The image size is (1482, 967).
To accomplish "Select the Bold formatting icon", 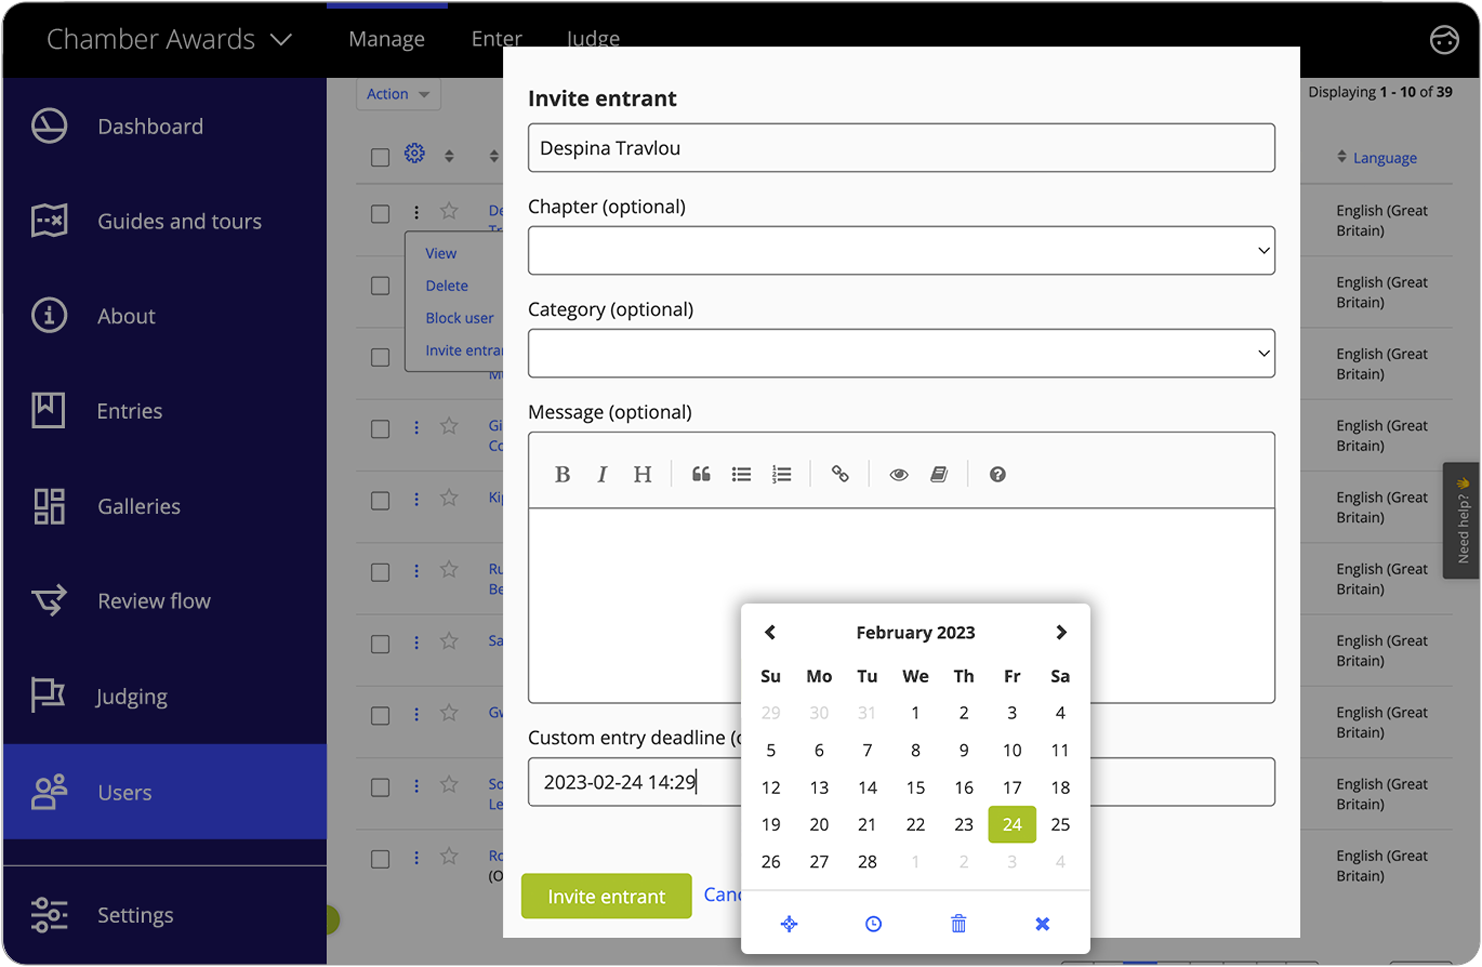I will pos(563,474).
